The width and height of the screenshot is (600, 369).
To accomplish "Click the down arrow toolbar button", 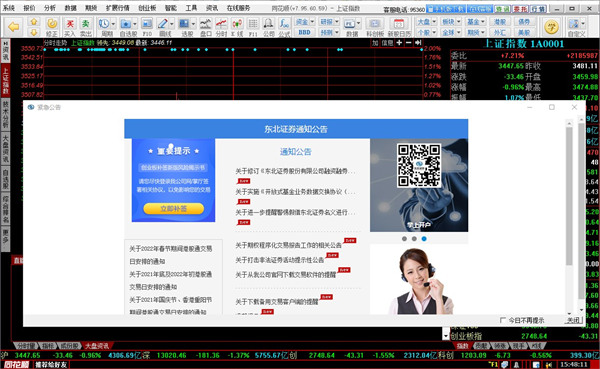I will pos(34,32).
